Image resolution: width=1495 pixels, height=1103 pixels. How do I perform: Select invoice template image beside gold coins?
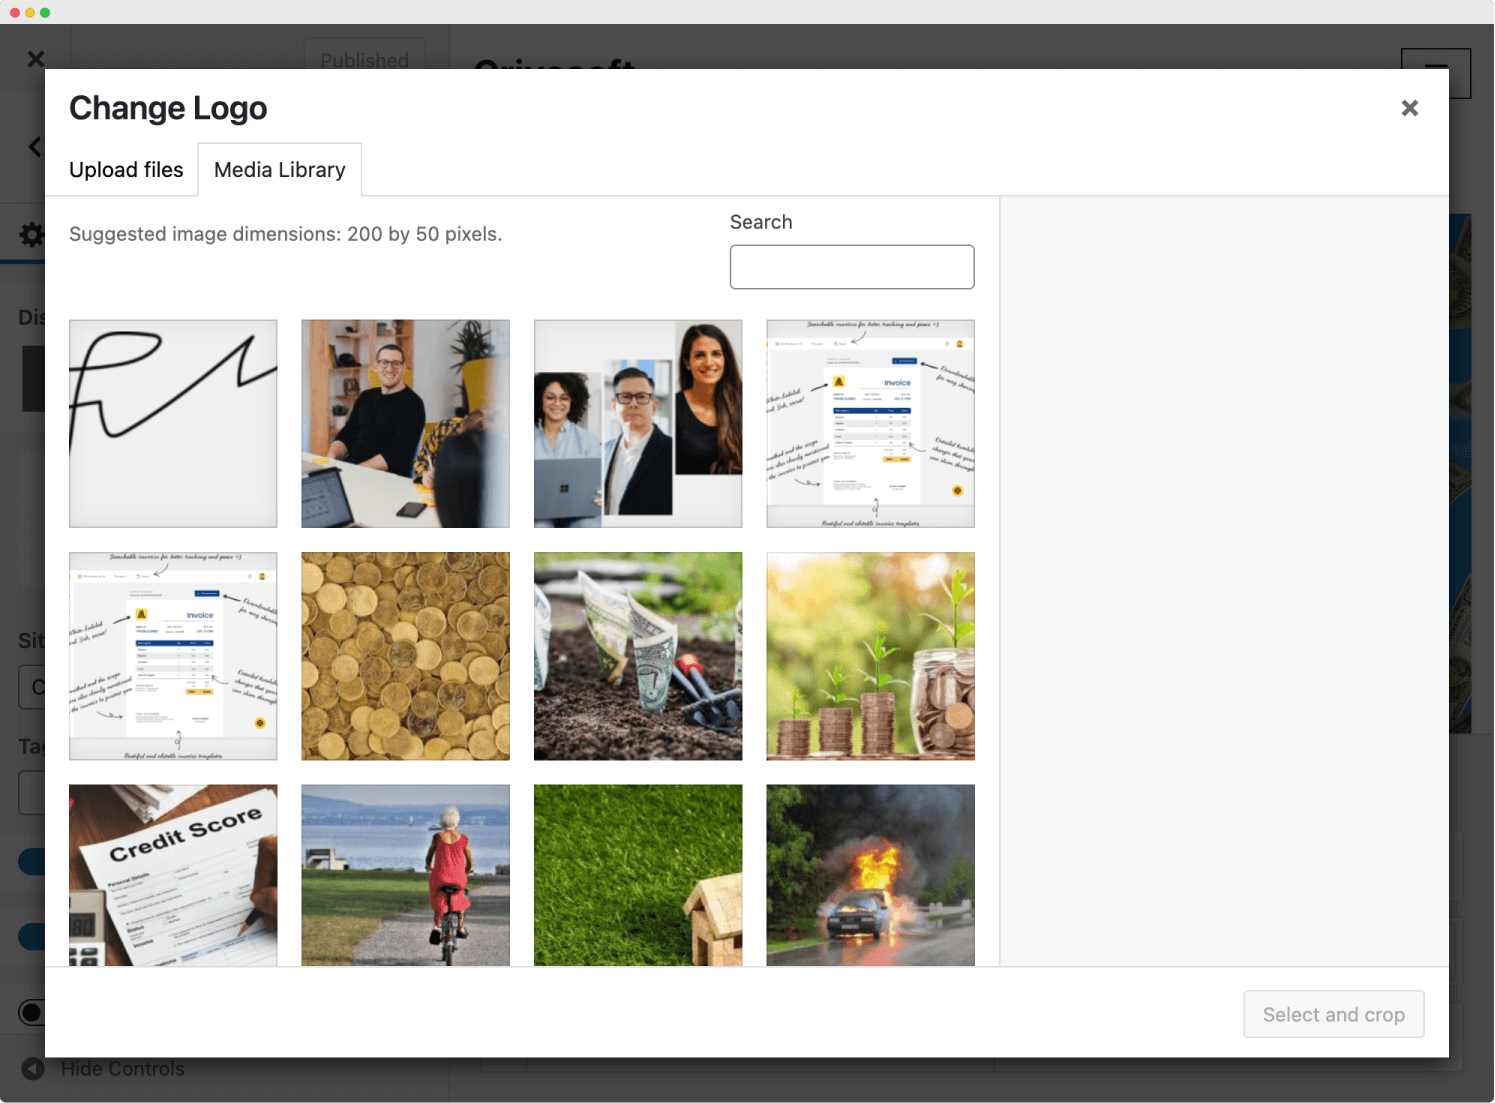pos(173,656)
